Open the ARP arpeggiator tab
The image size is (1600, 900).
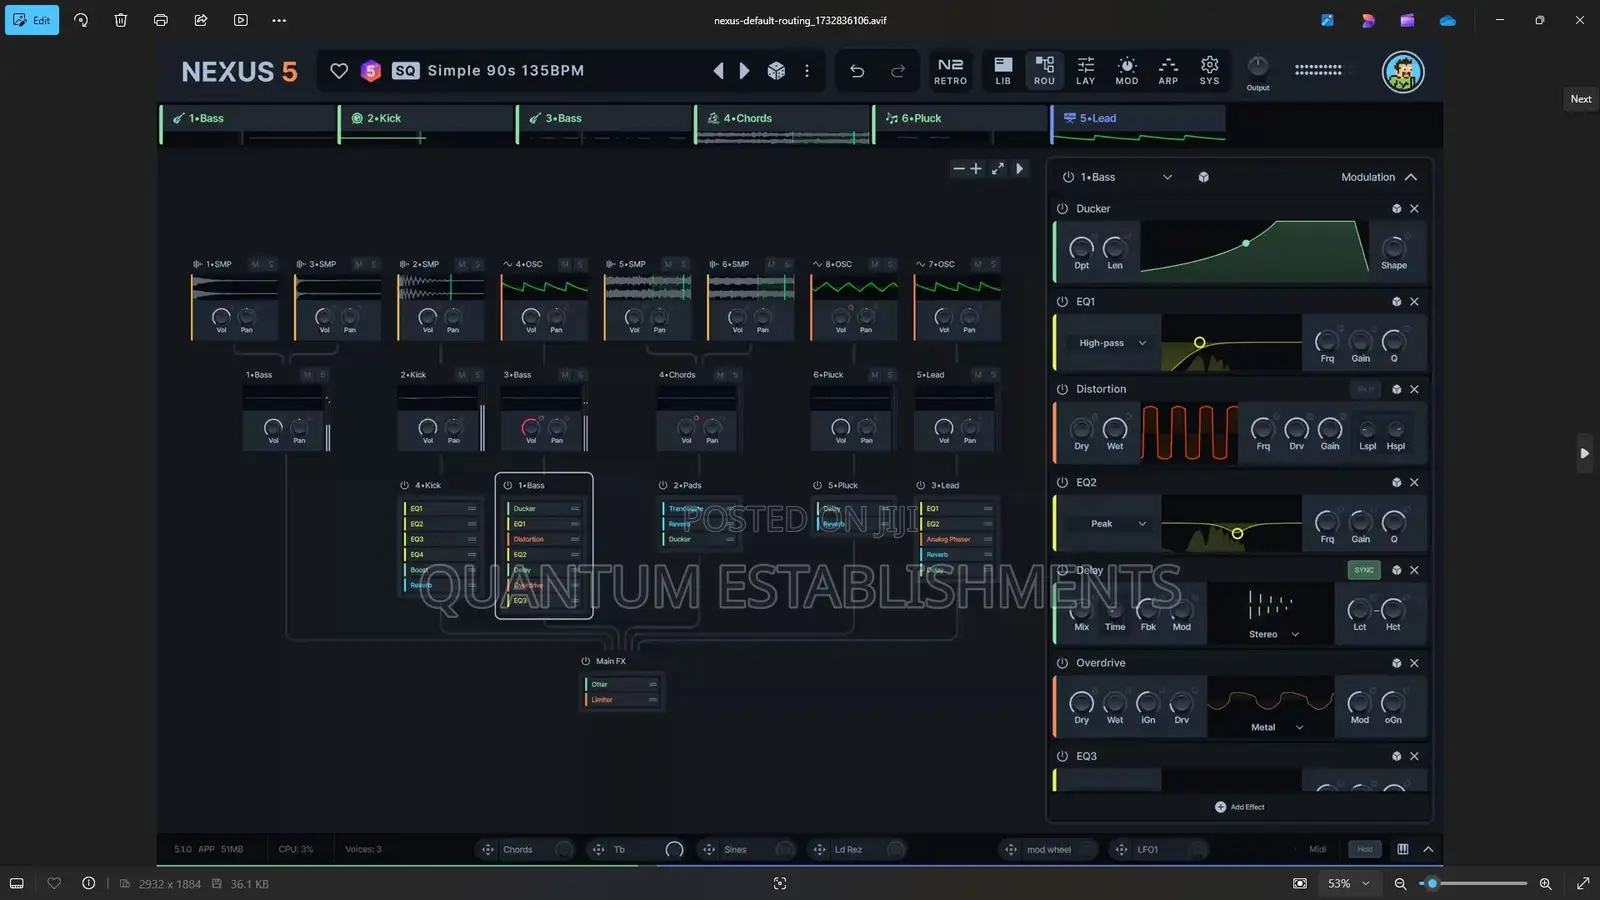point(1168,70)
